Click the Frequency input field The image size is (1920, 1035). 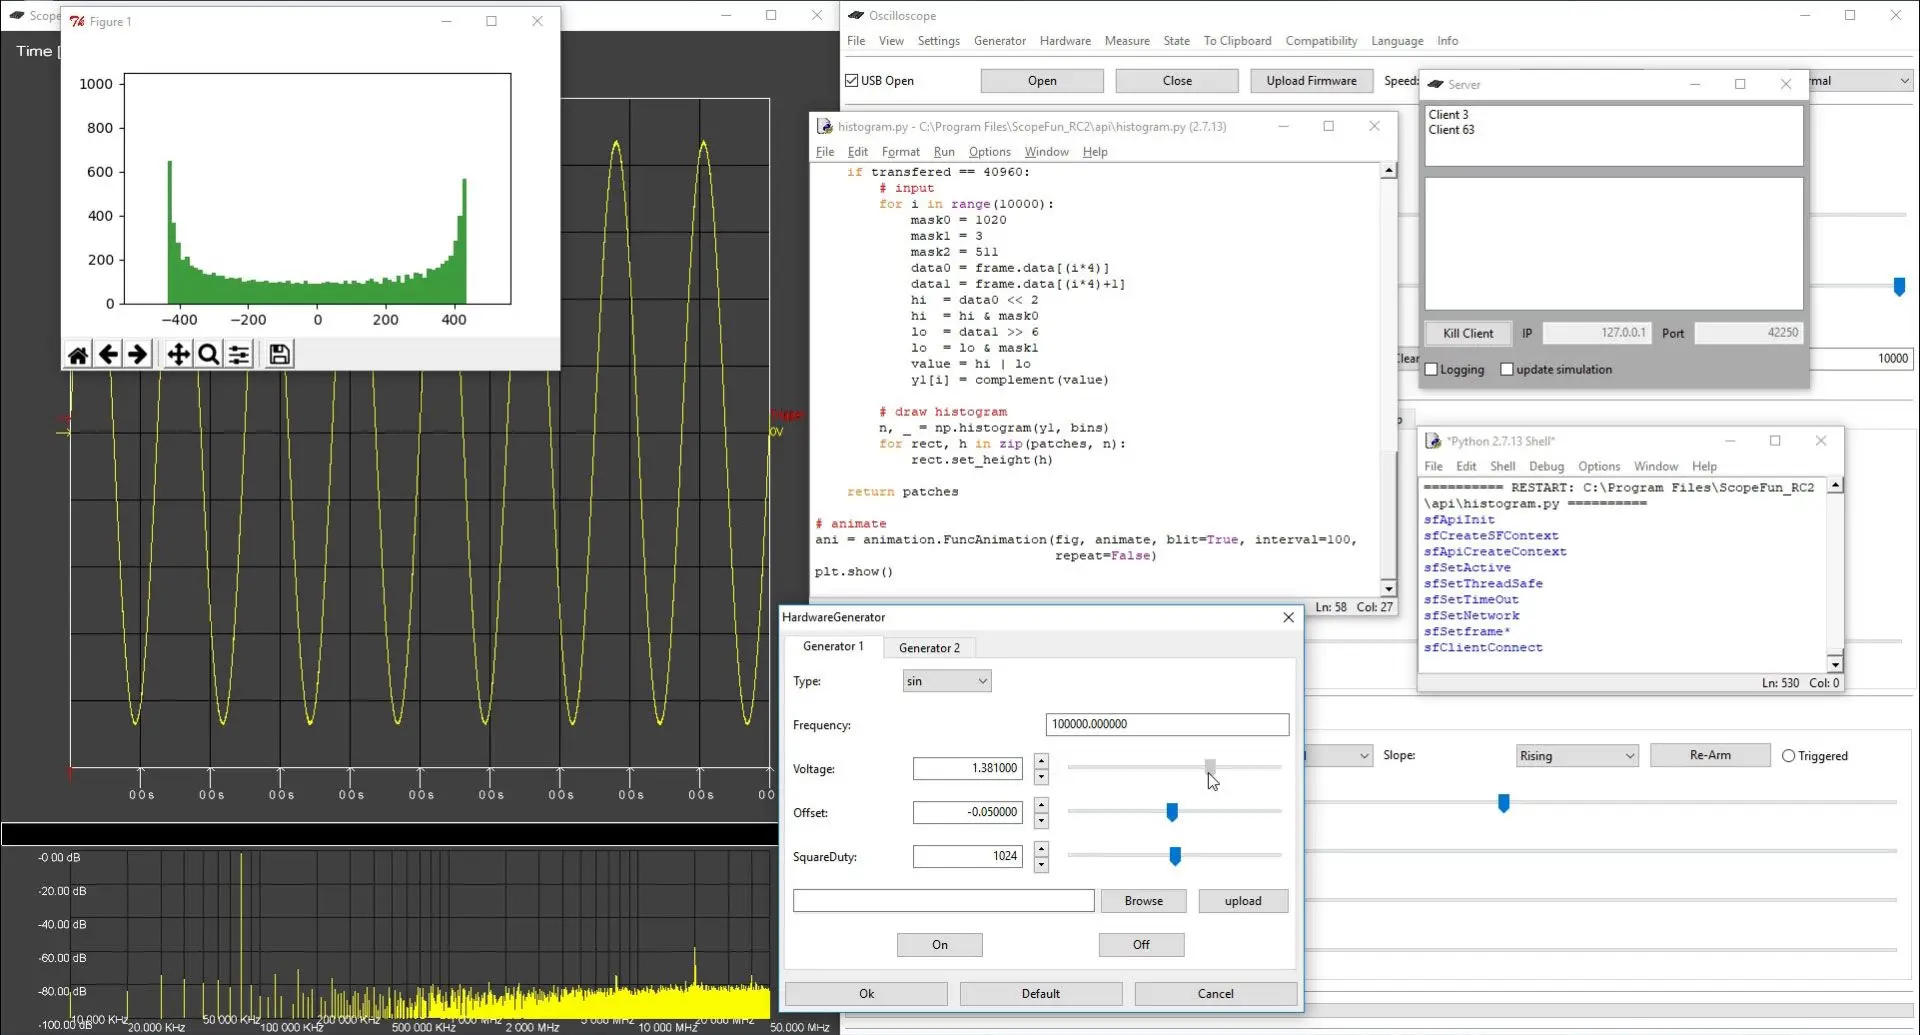[1166, 724]
